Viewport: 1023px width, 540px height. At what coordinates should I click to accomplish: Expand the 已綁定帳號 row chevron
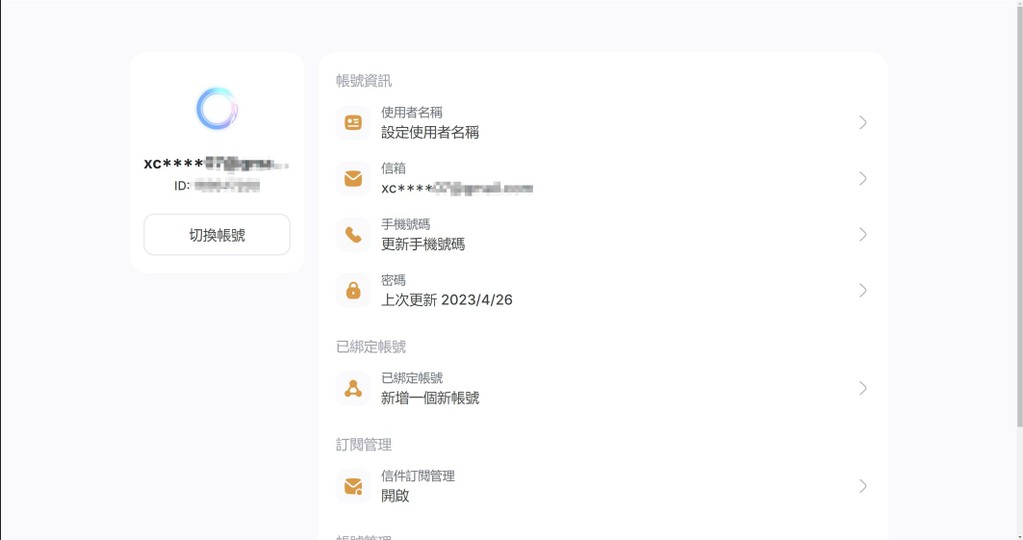pos(862,389)
